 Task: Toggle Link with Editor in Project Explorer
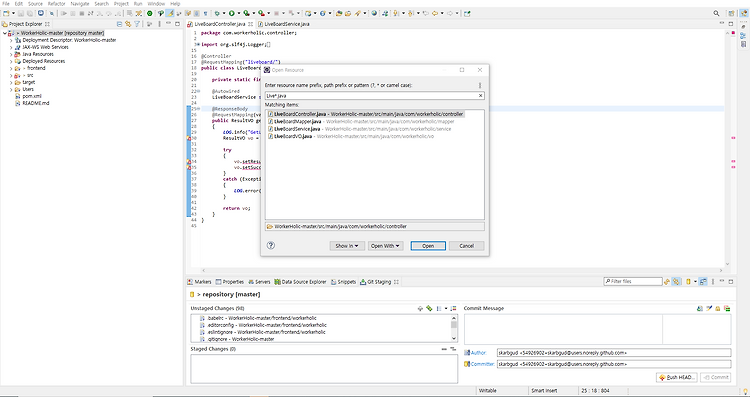[x=128, y=23]
